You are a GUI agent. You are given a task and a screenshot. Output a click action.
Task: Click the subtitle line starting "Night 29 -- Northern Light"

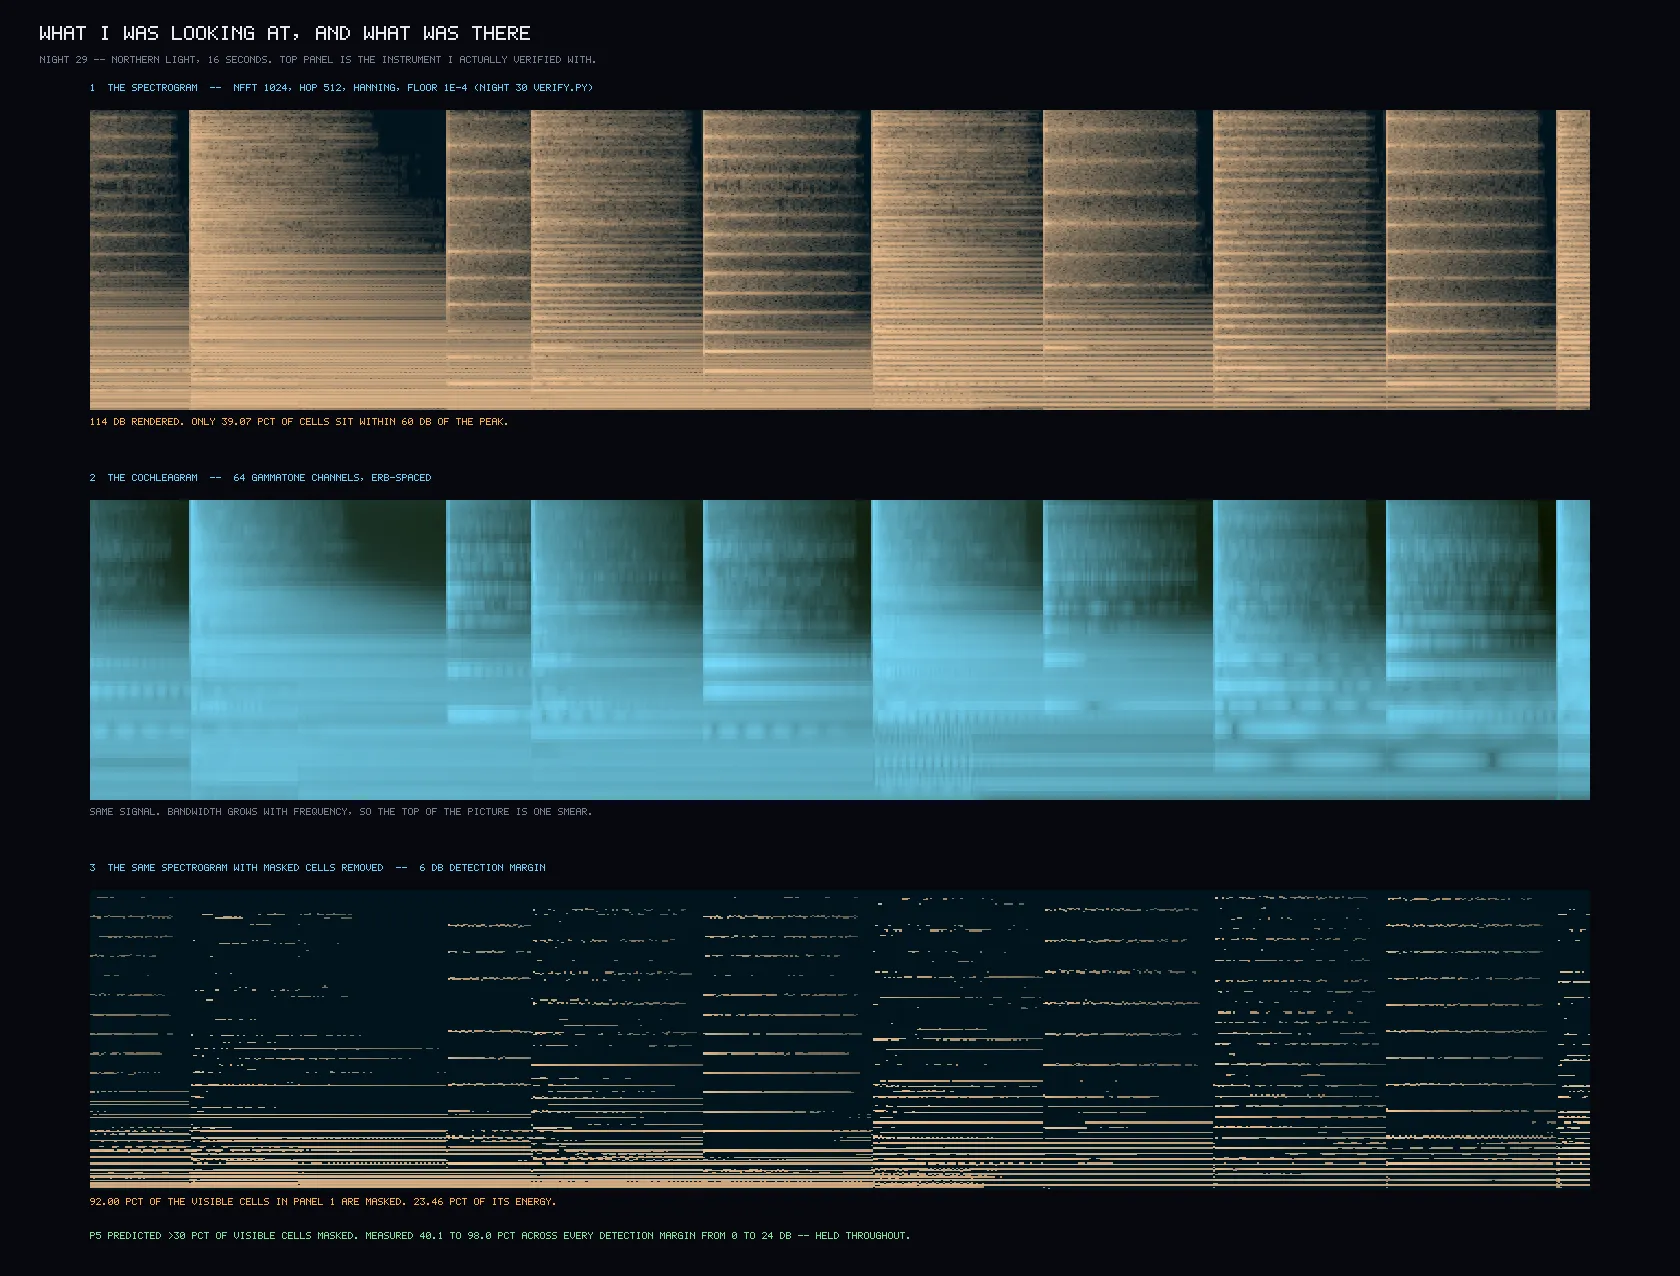(x=318, y=60)
